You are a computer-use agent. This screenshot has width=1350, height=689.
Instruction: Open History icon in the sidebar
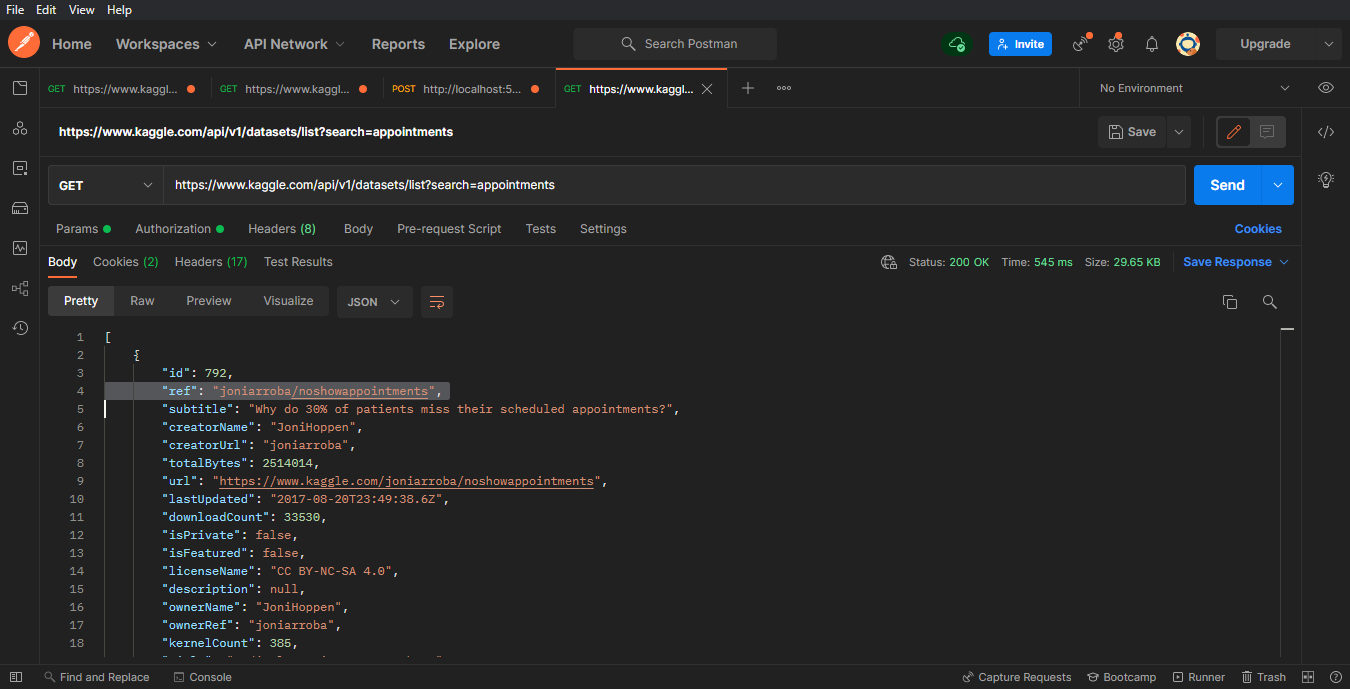[20, 328]
